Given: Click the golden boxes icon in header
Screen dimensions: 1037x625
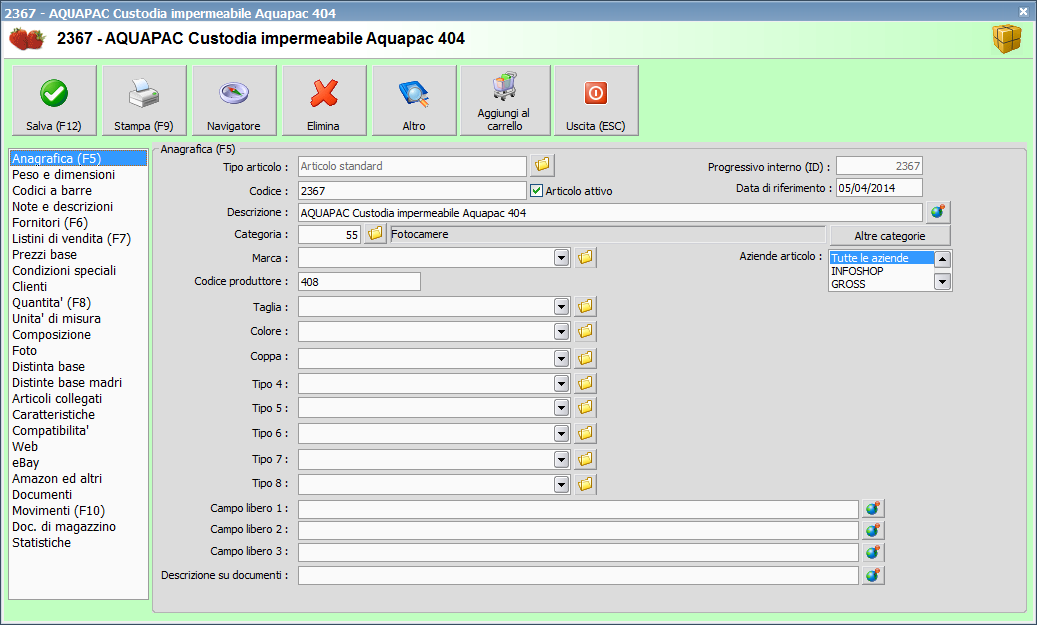Looking at the screenshot, I should click(x=1007, y=39).
